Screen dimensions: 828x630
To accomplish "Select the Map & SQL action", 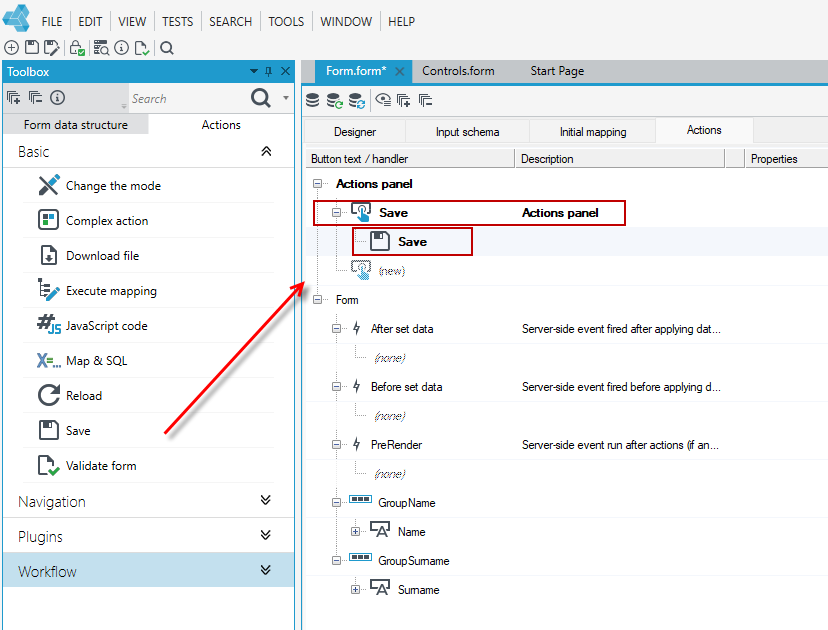I will 148,361.
